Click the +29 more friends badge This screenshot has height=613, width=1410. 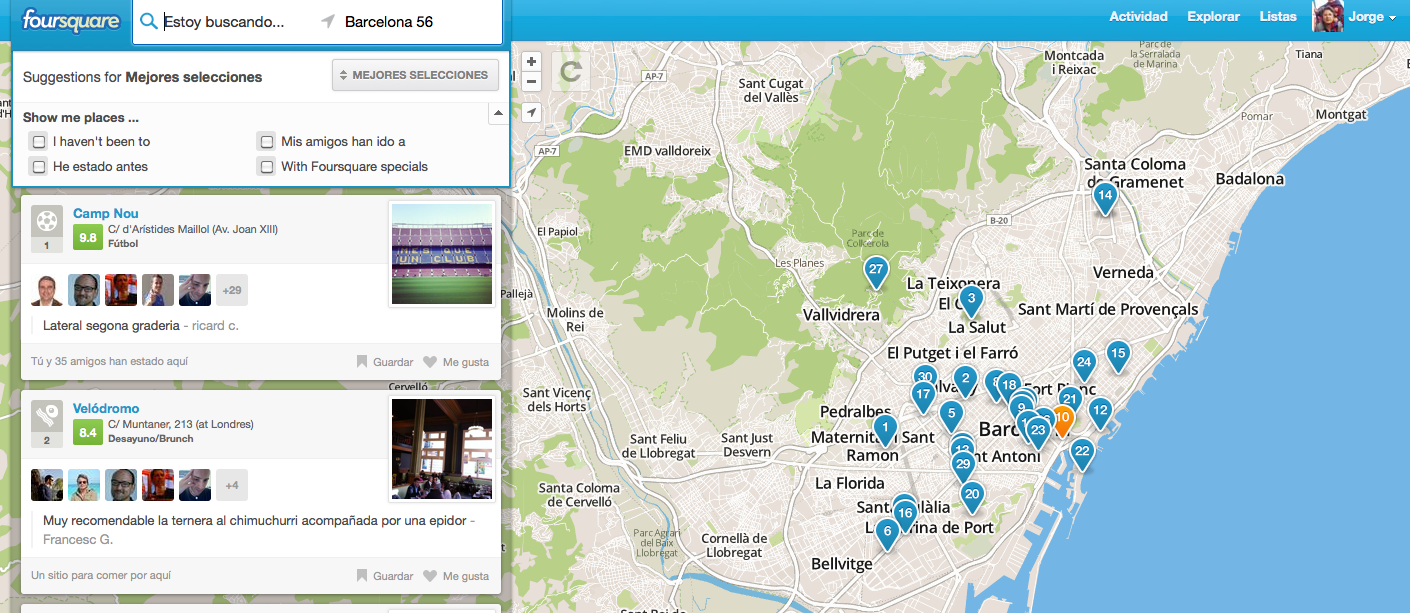[232, 290]
